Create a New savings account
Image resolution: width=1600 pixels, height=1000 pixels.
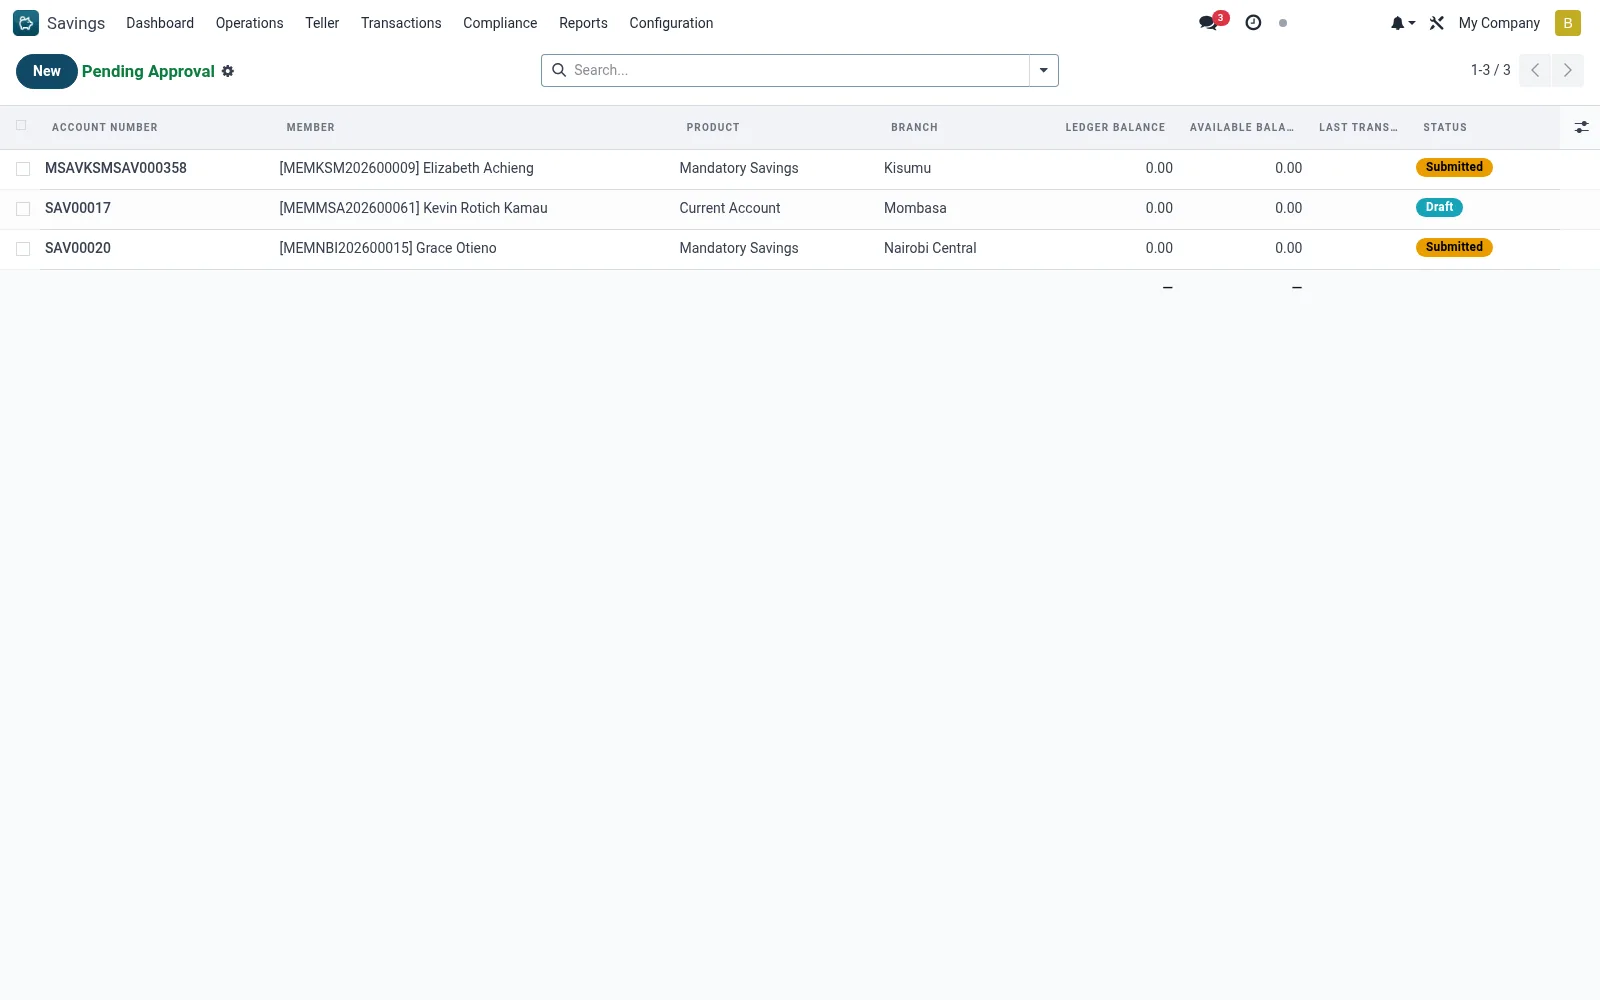coord(47,71)
